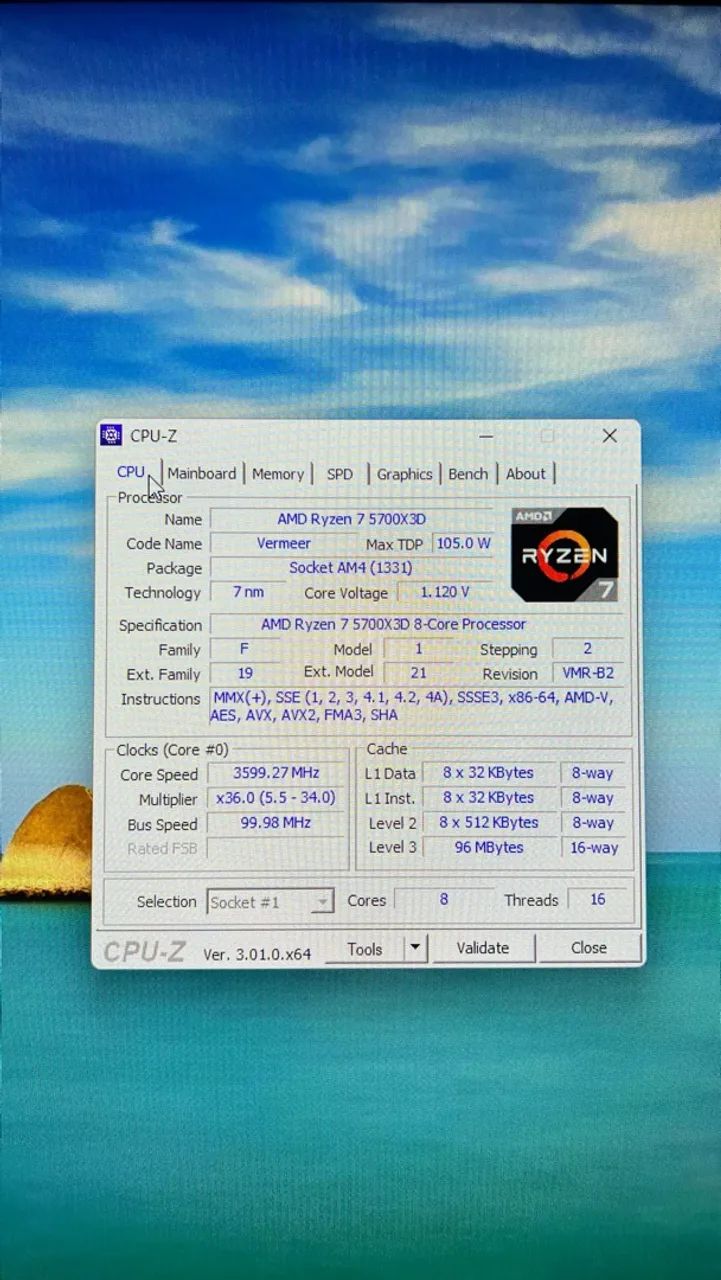Open the About tab
The image size is (721, 1280).
click(526, 474)
